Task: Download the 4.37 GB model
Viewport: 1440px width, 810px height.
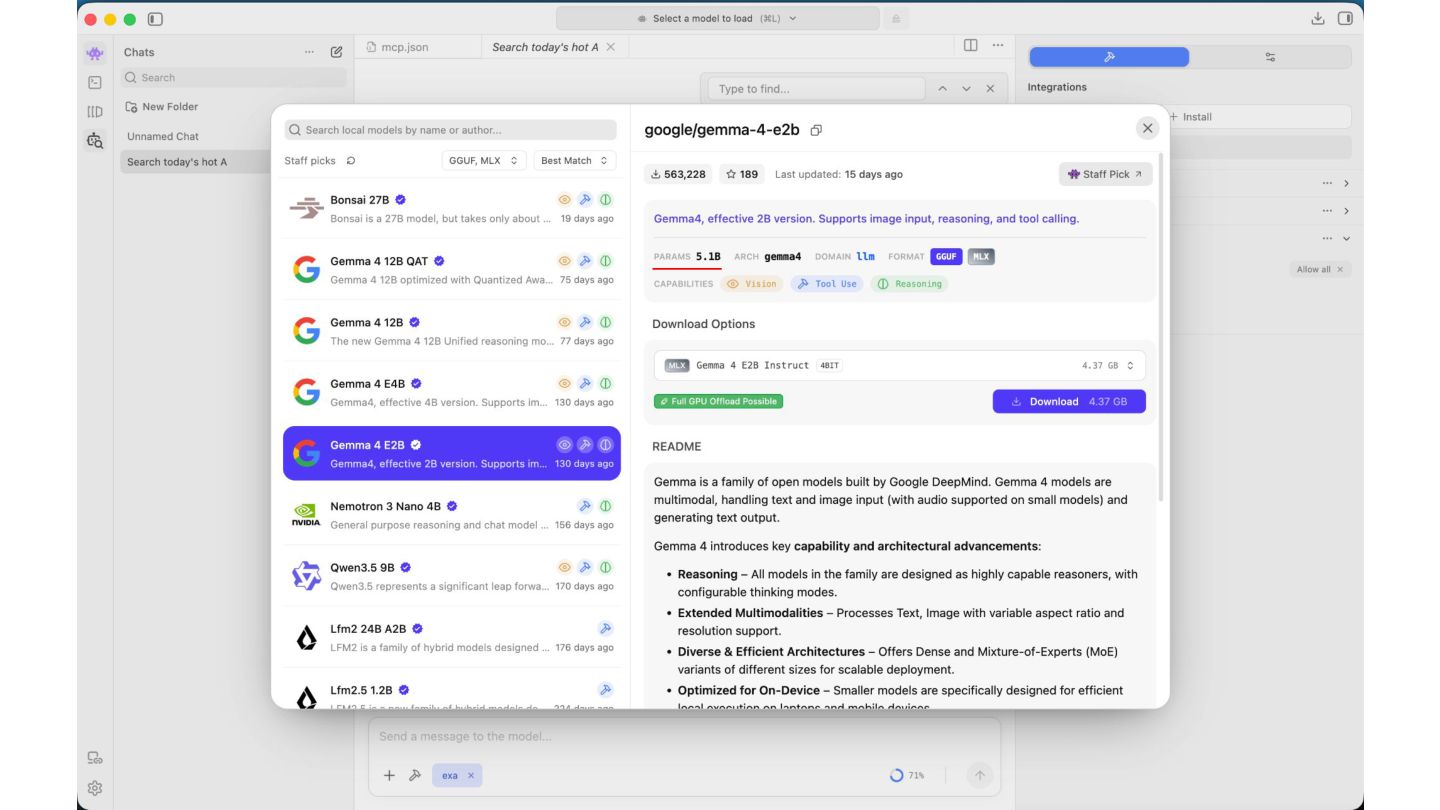Action: (1069, 402)
